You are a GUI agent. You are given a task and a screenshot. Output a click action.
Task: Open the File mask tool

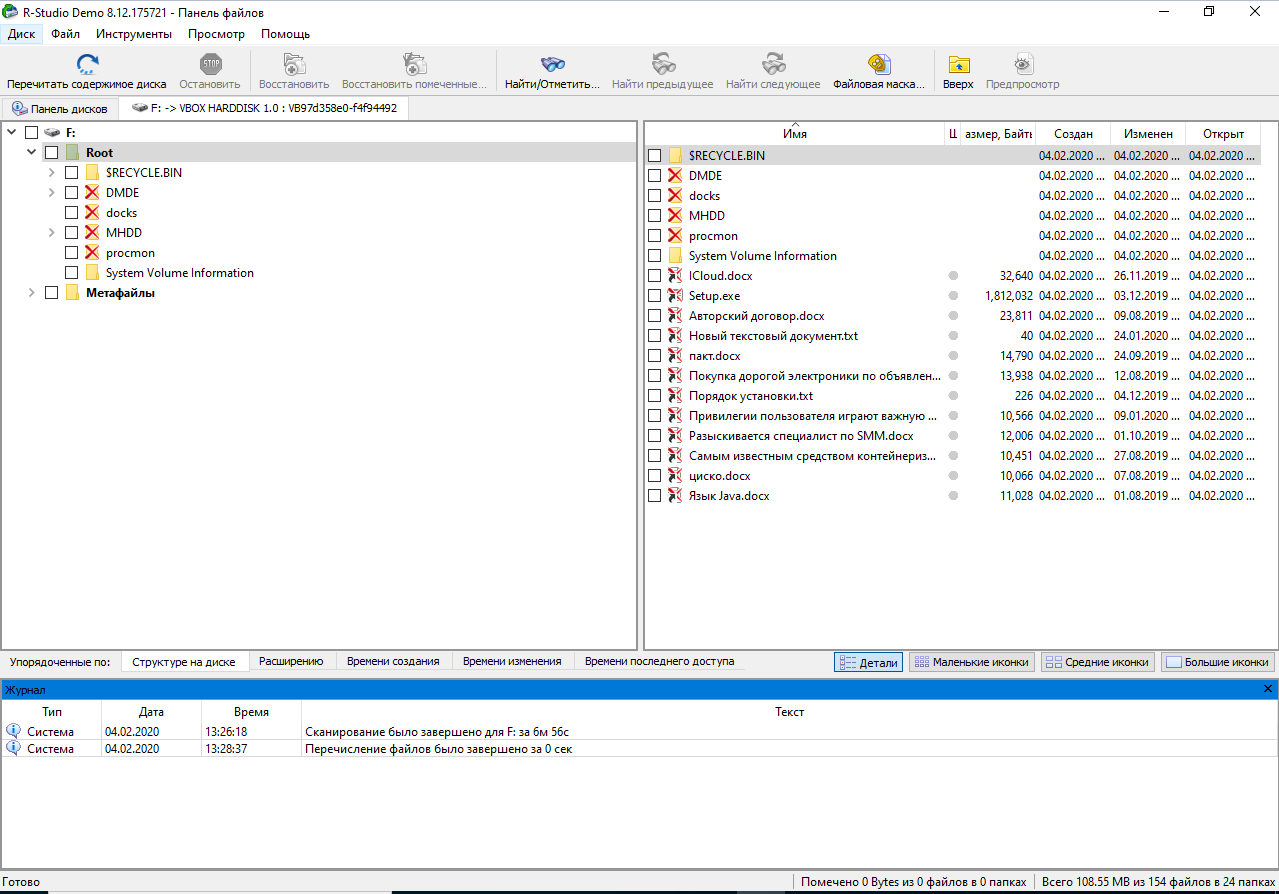[878, 65]
